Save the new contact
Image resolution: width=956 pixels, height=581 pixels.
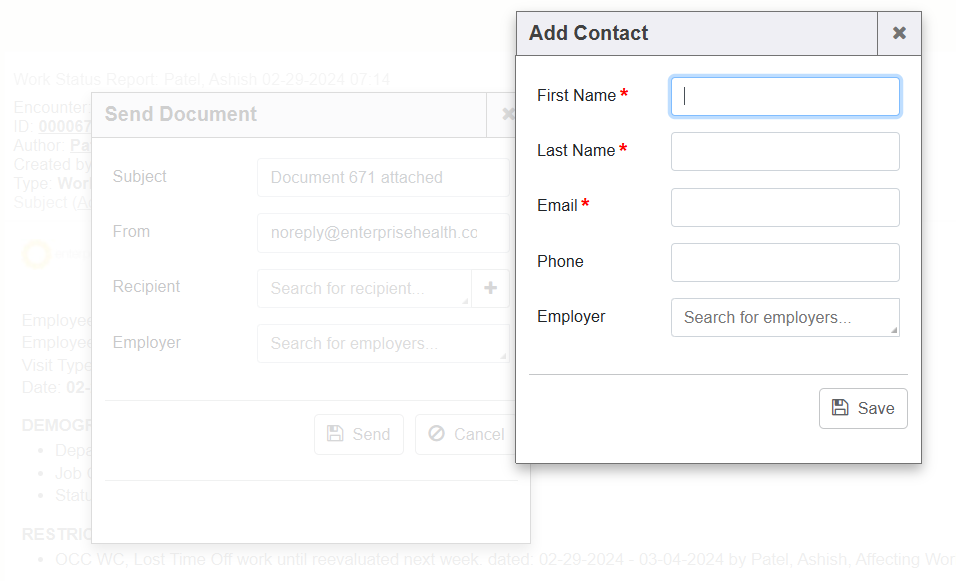tap(863, 408)
